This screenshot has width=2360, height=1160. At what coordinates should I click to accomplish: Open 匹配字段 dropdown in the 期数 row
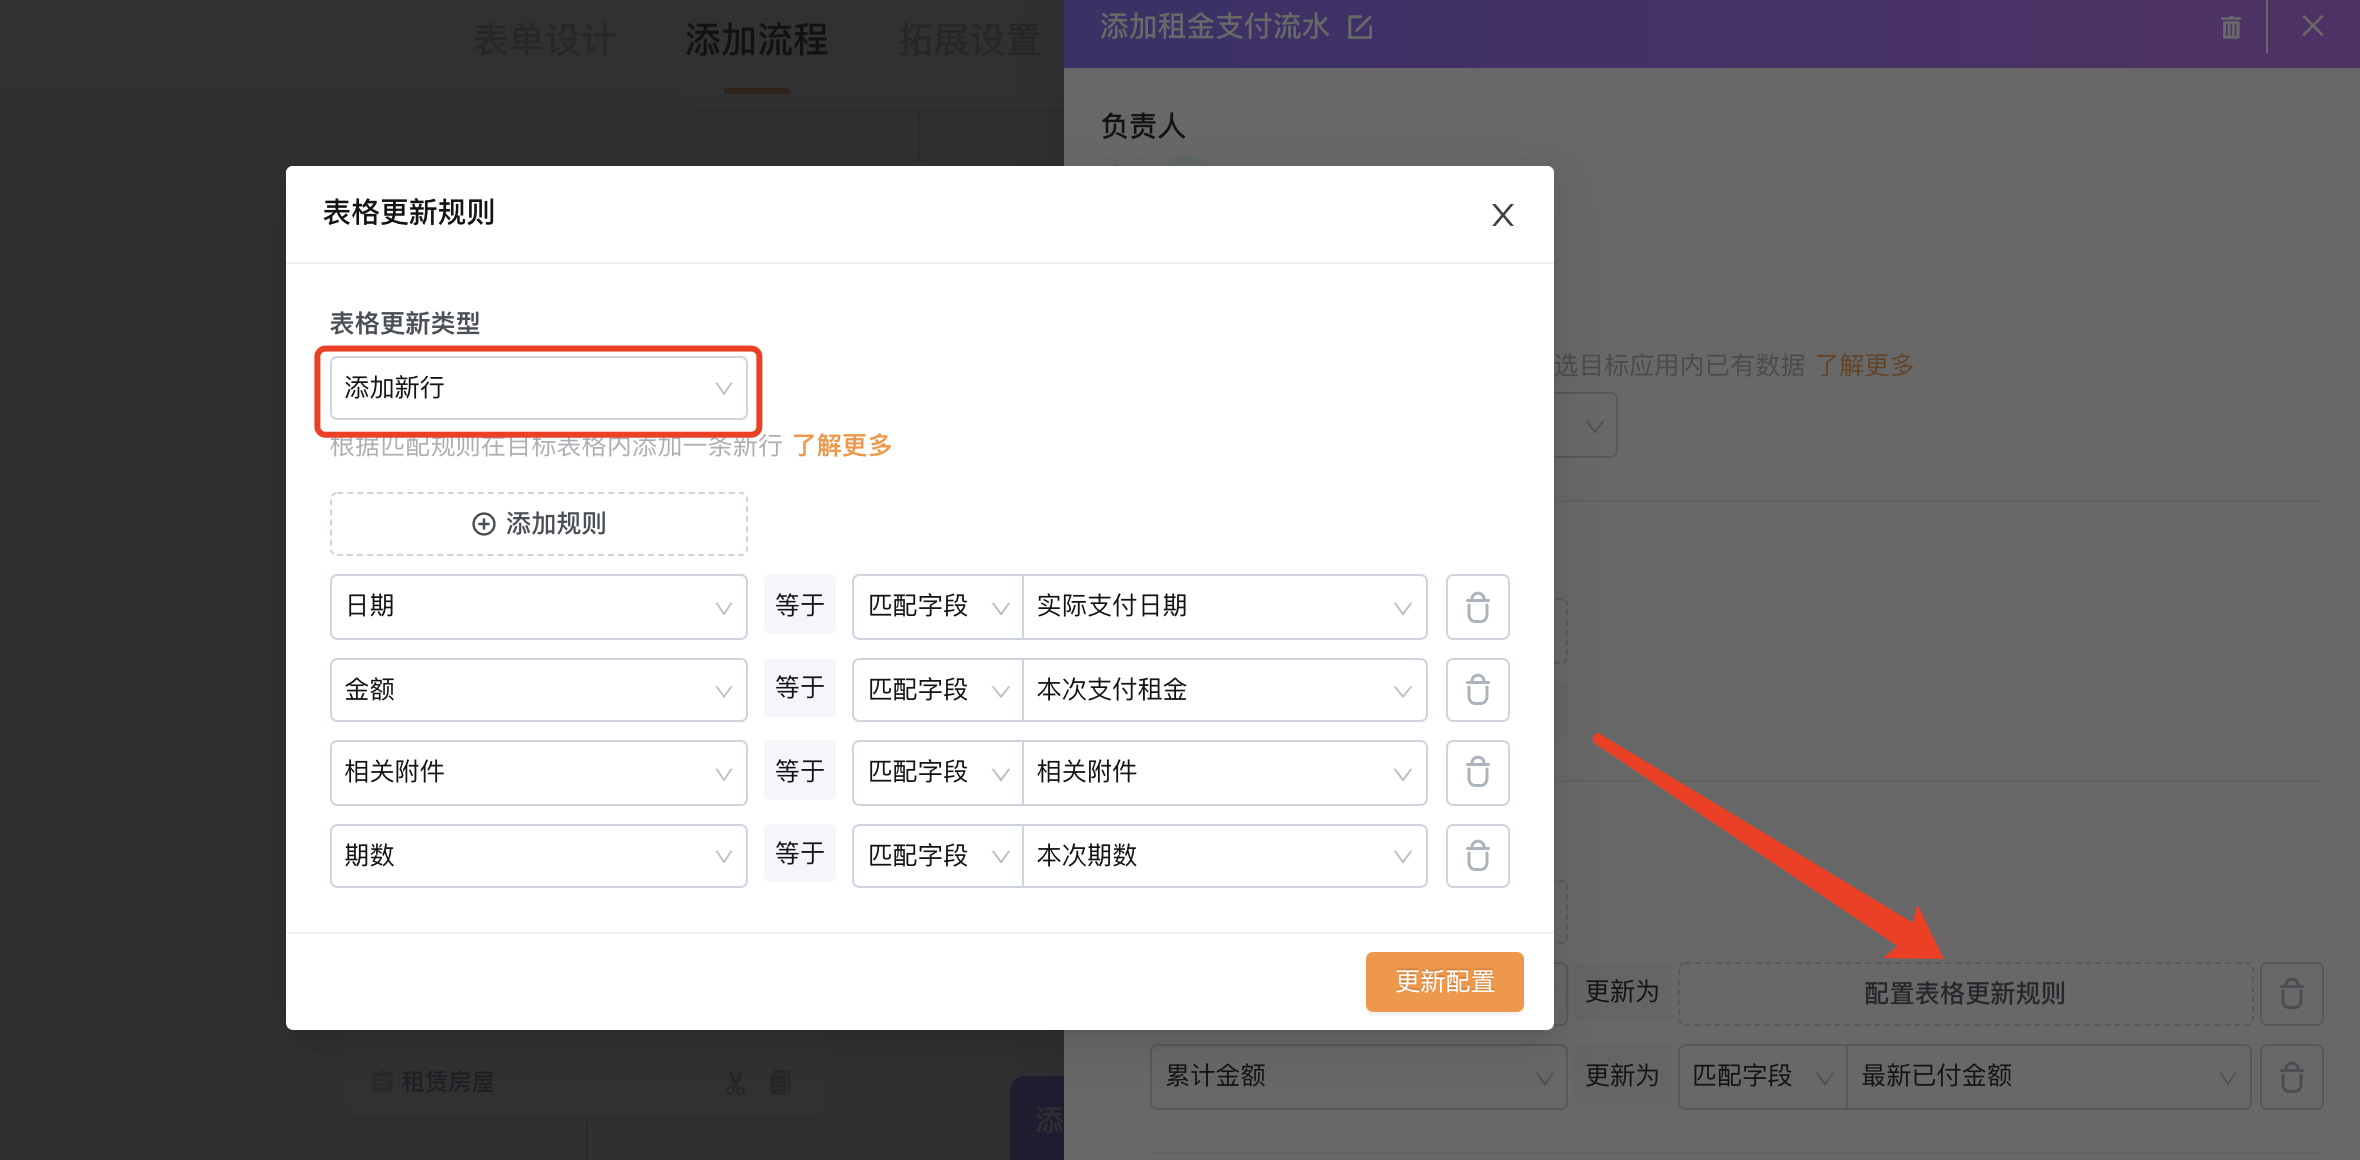(x=937, y=856)
